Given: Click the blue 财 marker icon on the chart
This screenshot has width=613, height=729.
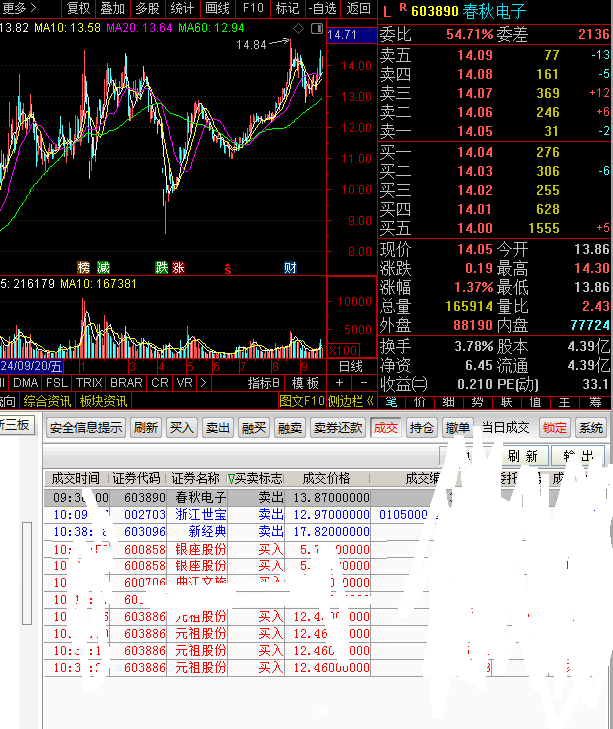Looking at the screenshot, I should point(291,267).
